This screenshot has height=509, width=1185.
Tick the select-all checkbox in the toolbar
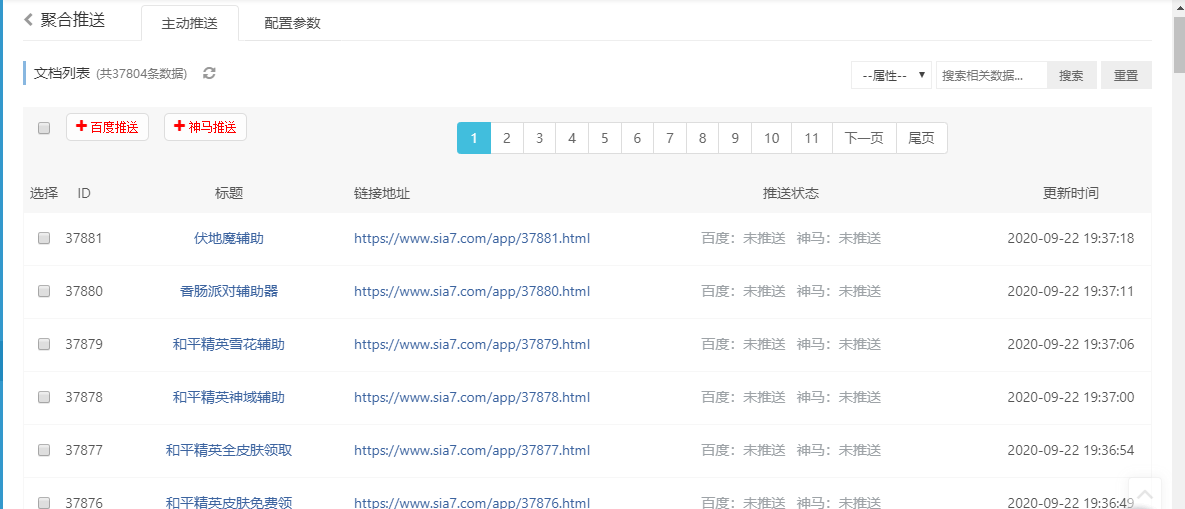44,128
